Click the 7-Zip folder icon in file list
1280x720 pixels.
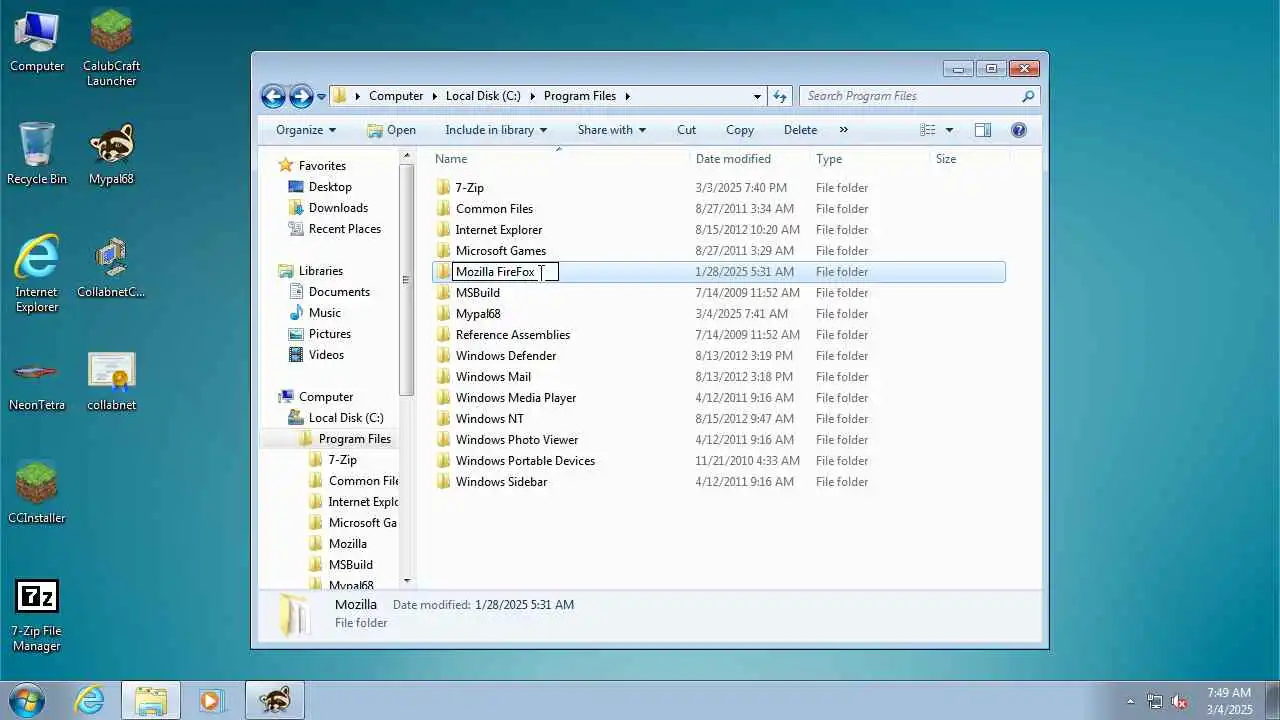click(x=444, y=188)
